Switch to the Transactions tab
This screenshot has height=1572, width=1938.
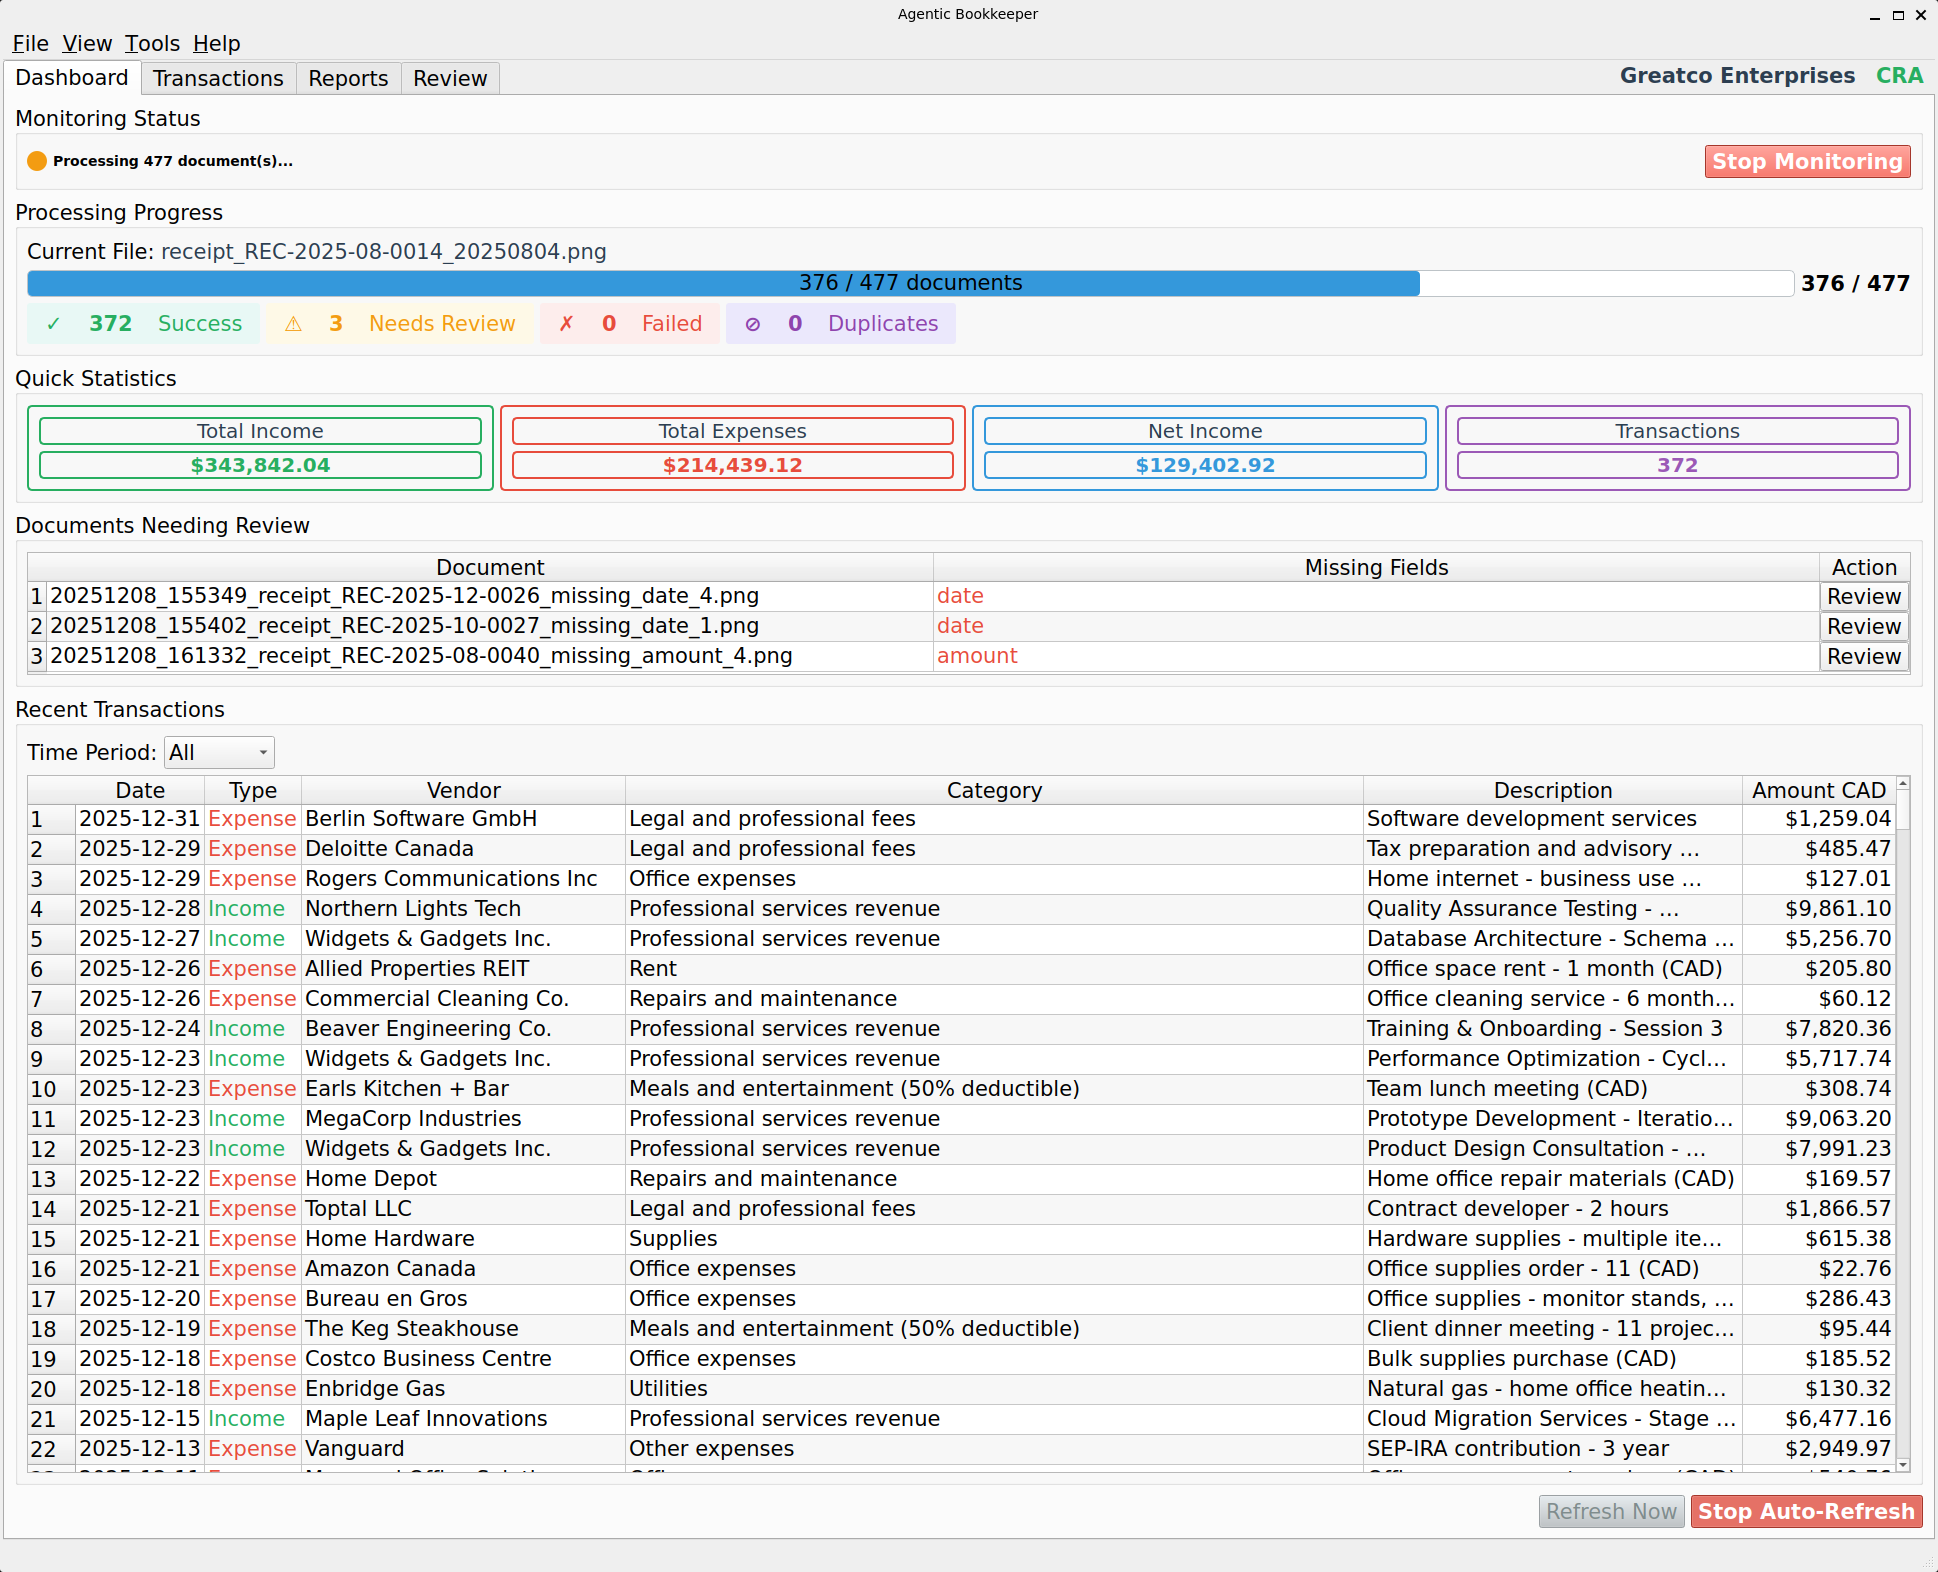[x=218, y=78]
